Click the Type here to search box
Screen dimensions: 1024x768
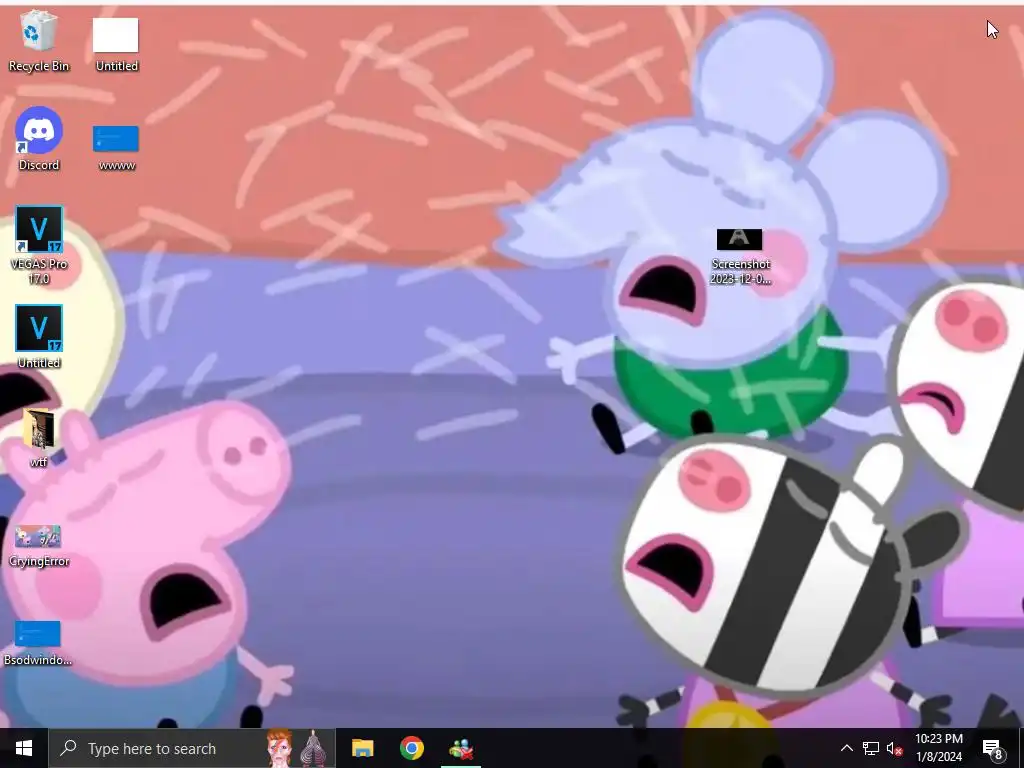click(192, 748)
